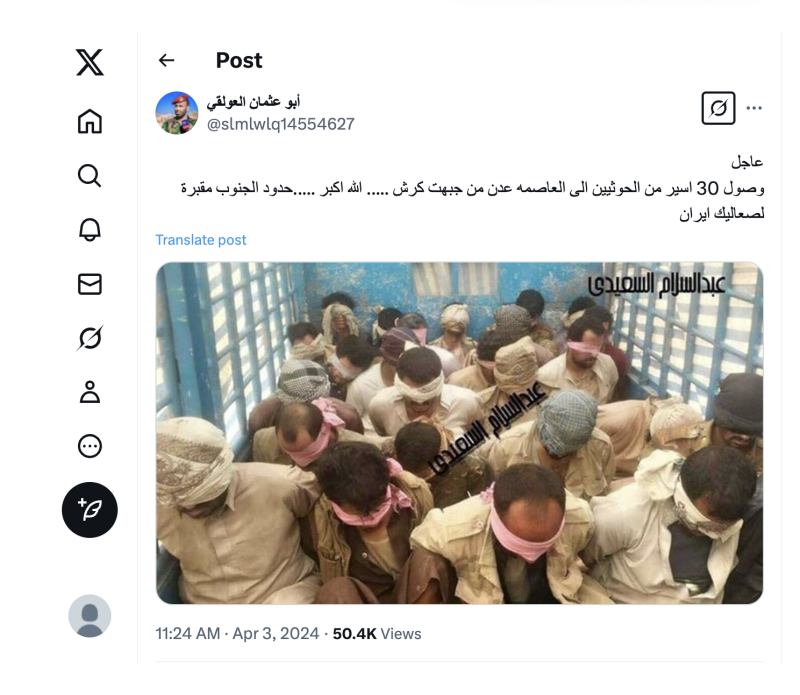Screen dimensions: 800x695
Task: Open Profile person icon
Action: 90,392
